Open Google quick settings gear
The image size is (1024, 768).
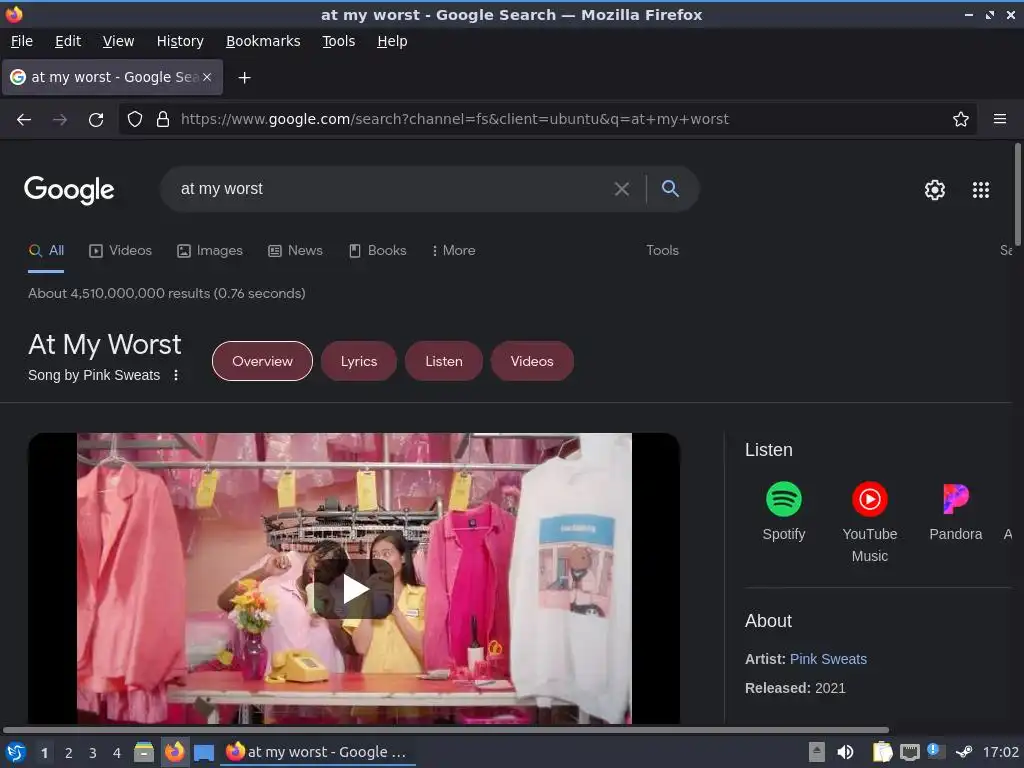935,190
